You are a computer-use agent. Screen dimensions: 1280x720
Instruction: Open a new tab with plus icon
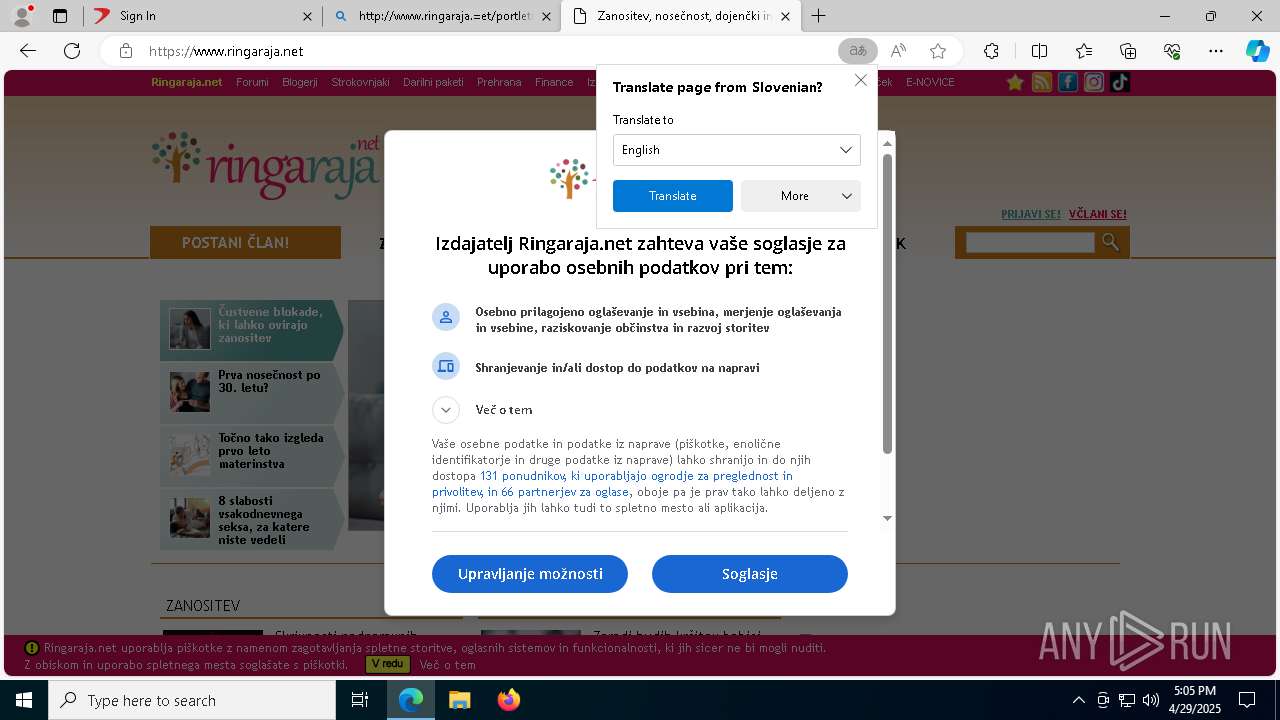tap(819, 16)
